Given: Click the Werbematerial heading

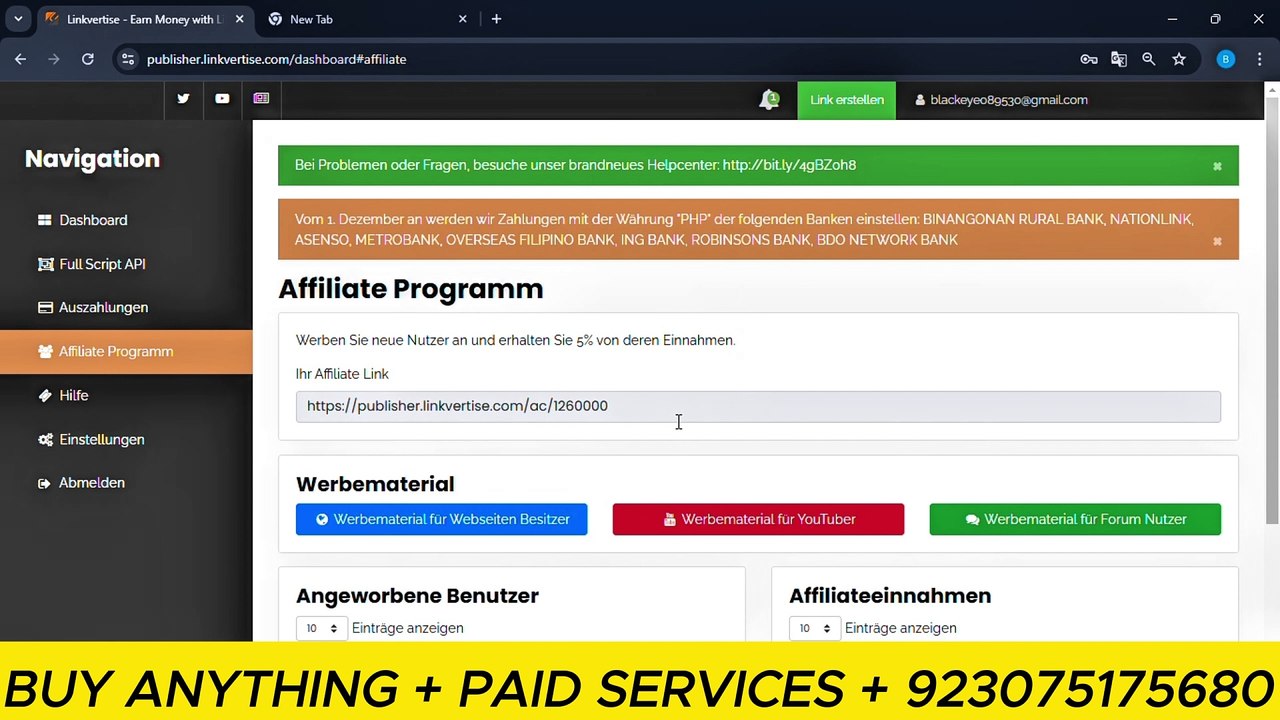Looking at the screenshot, I should (x=375, y=484).
